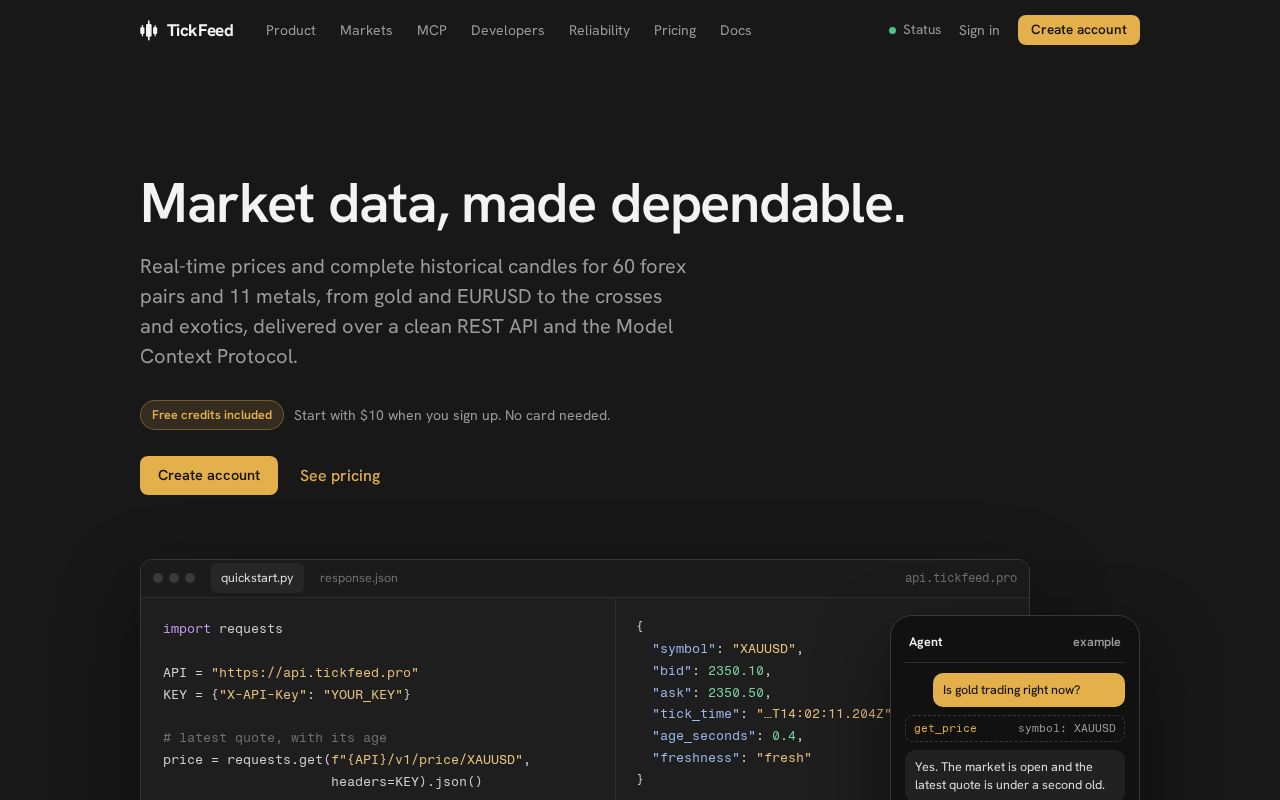Click the "symbol": "XAUUSD" JSON line
Screen dimensions: 1280x800
point(728,649)
